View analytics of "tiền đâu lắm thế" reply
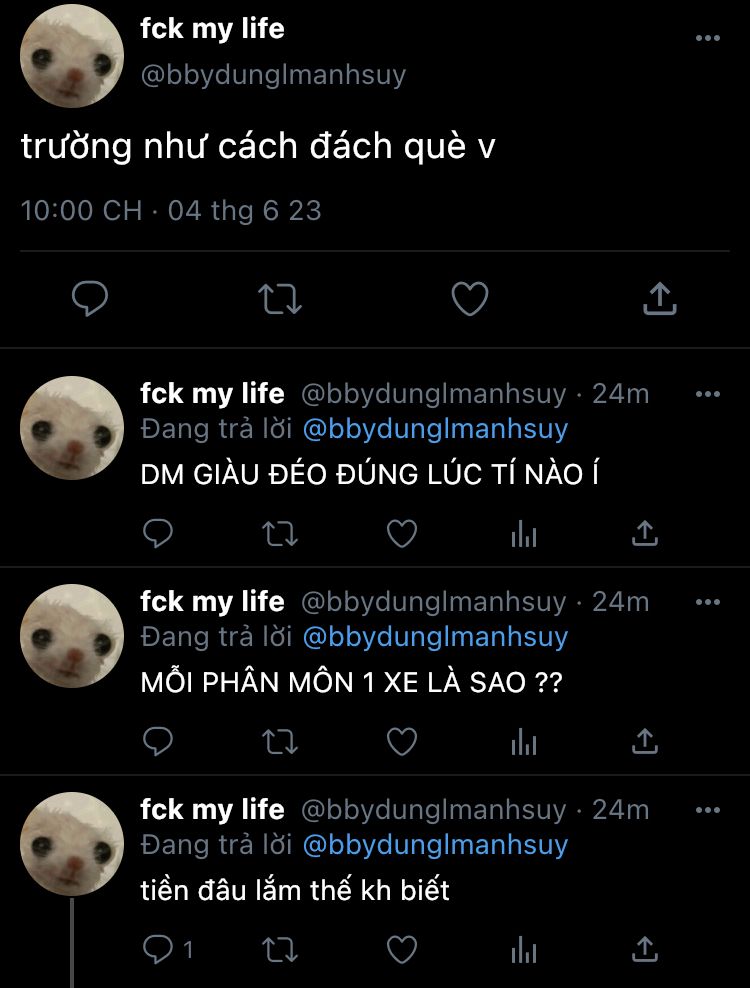Viewport: 750px width, 988px height. [x=524, y=950]
